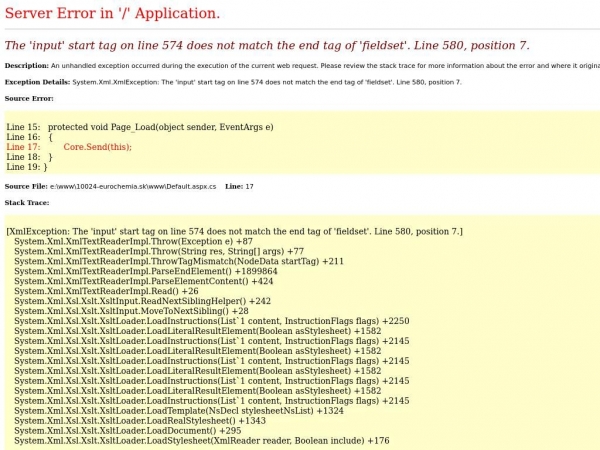Click the red 'Core.Send(this);' line 17

97,147
